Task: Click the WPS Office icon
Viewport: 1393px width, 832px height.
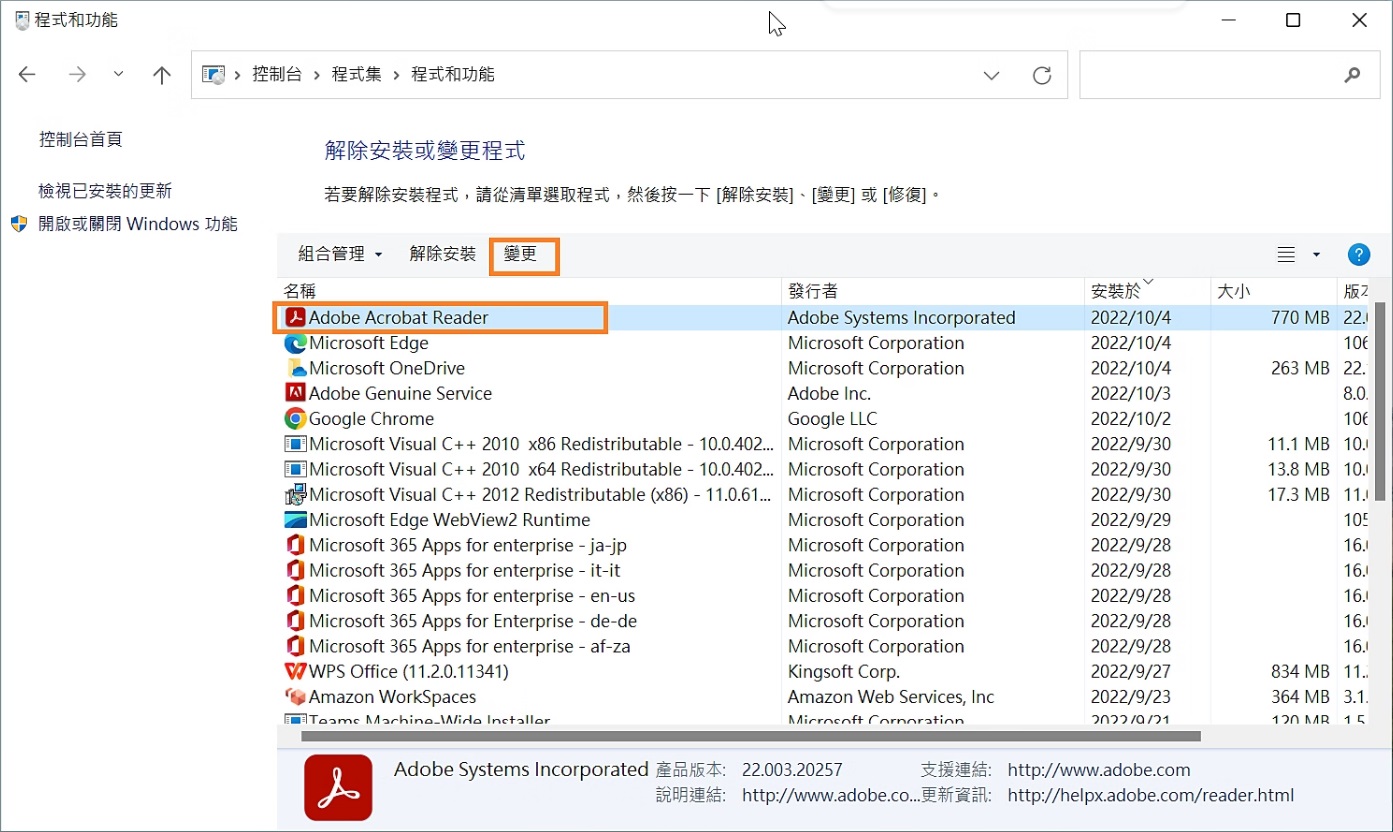Action: [295, 671]
